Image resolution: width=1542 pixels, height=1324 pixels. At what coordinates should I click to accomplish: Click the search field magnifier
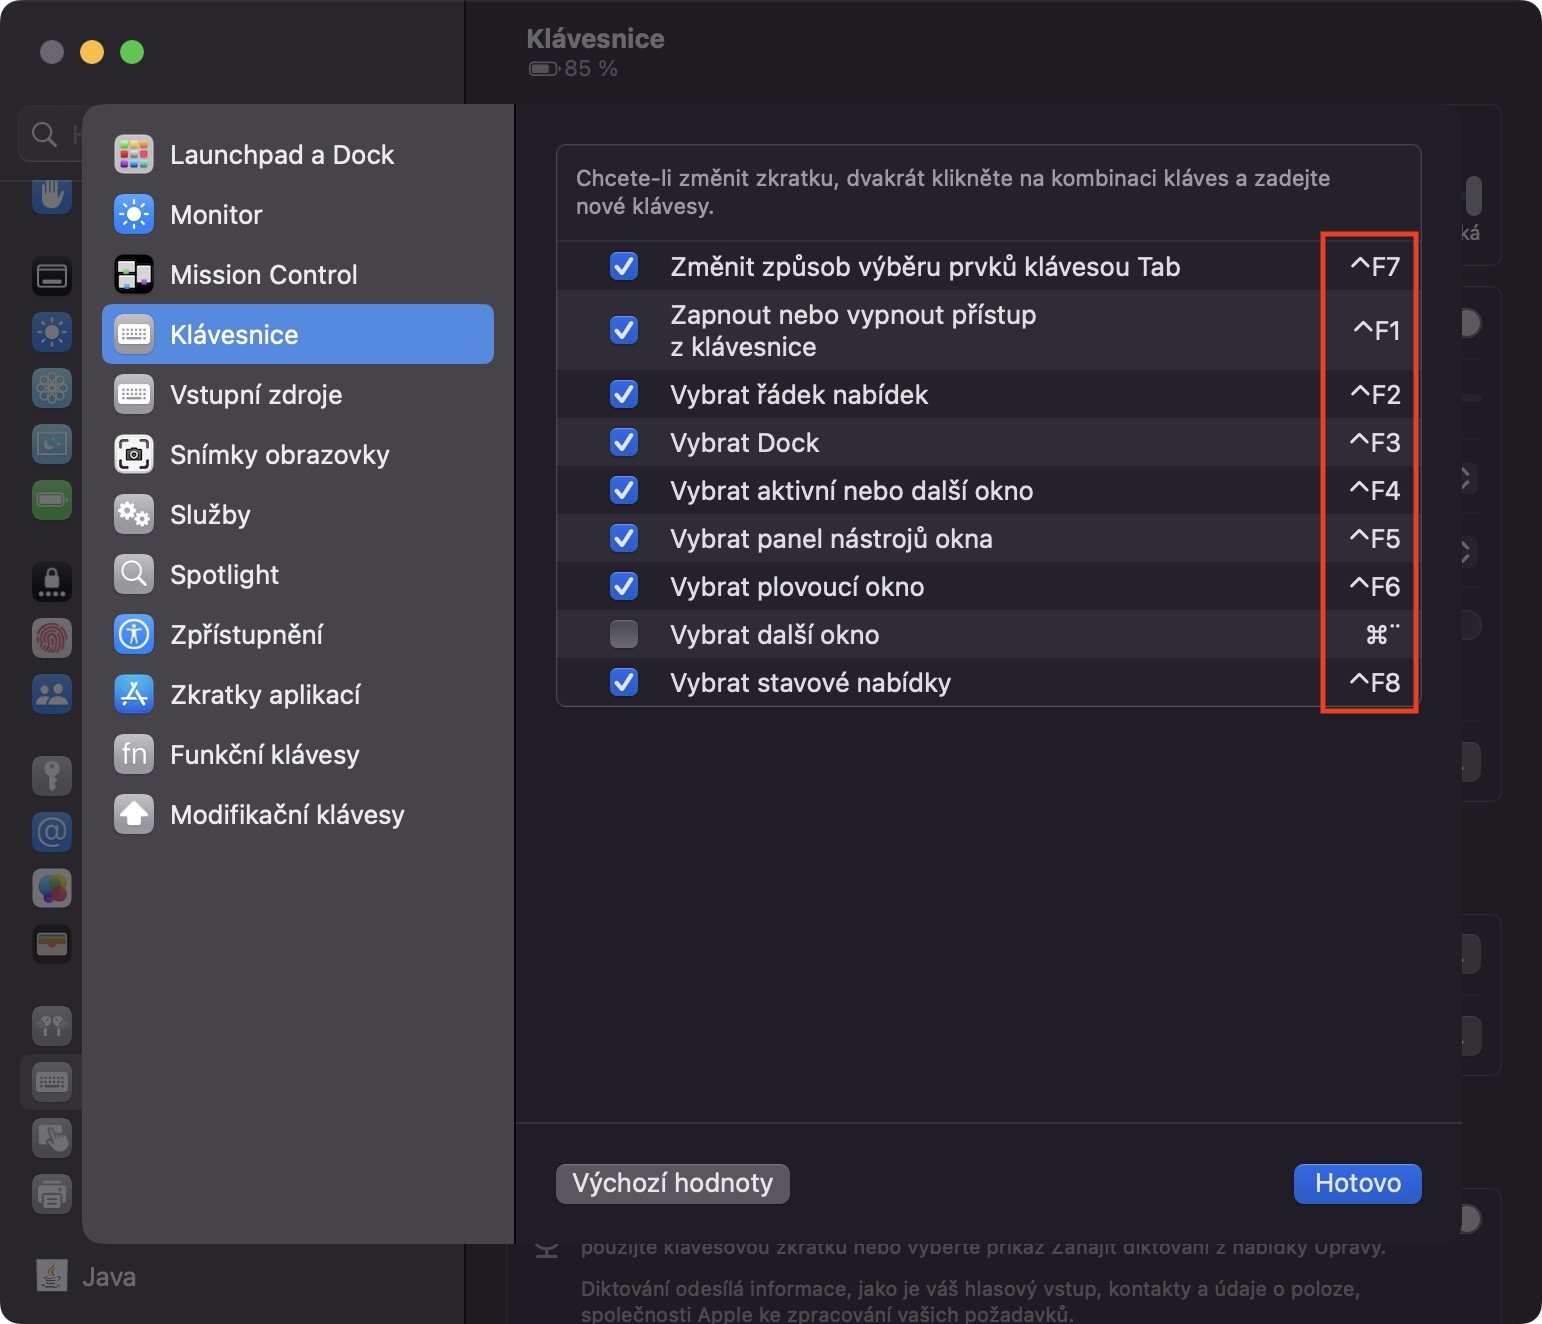point(44,134)
